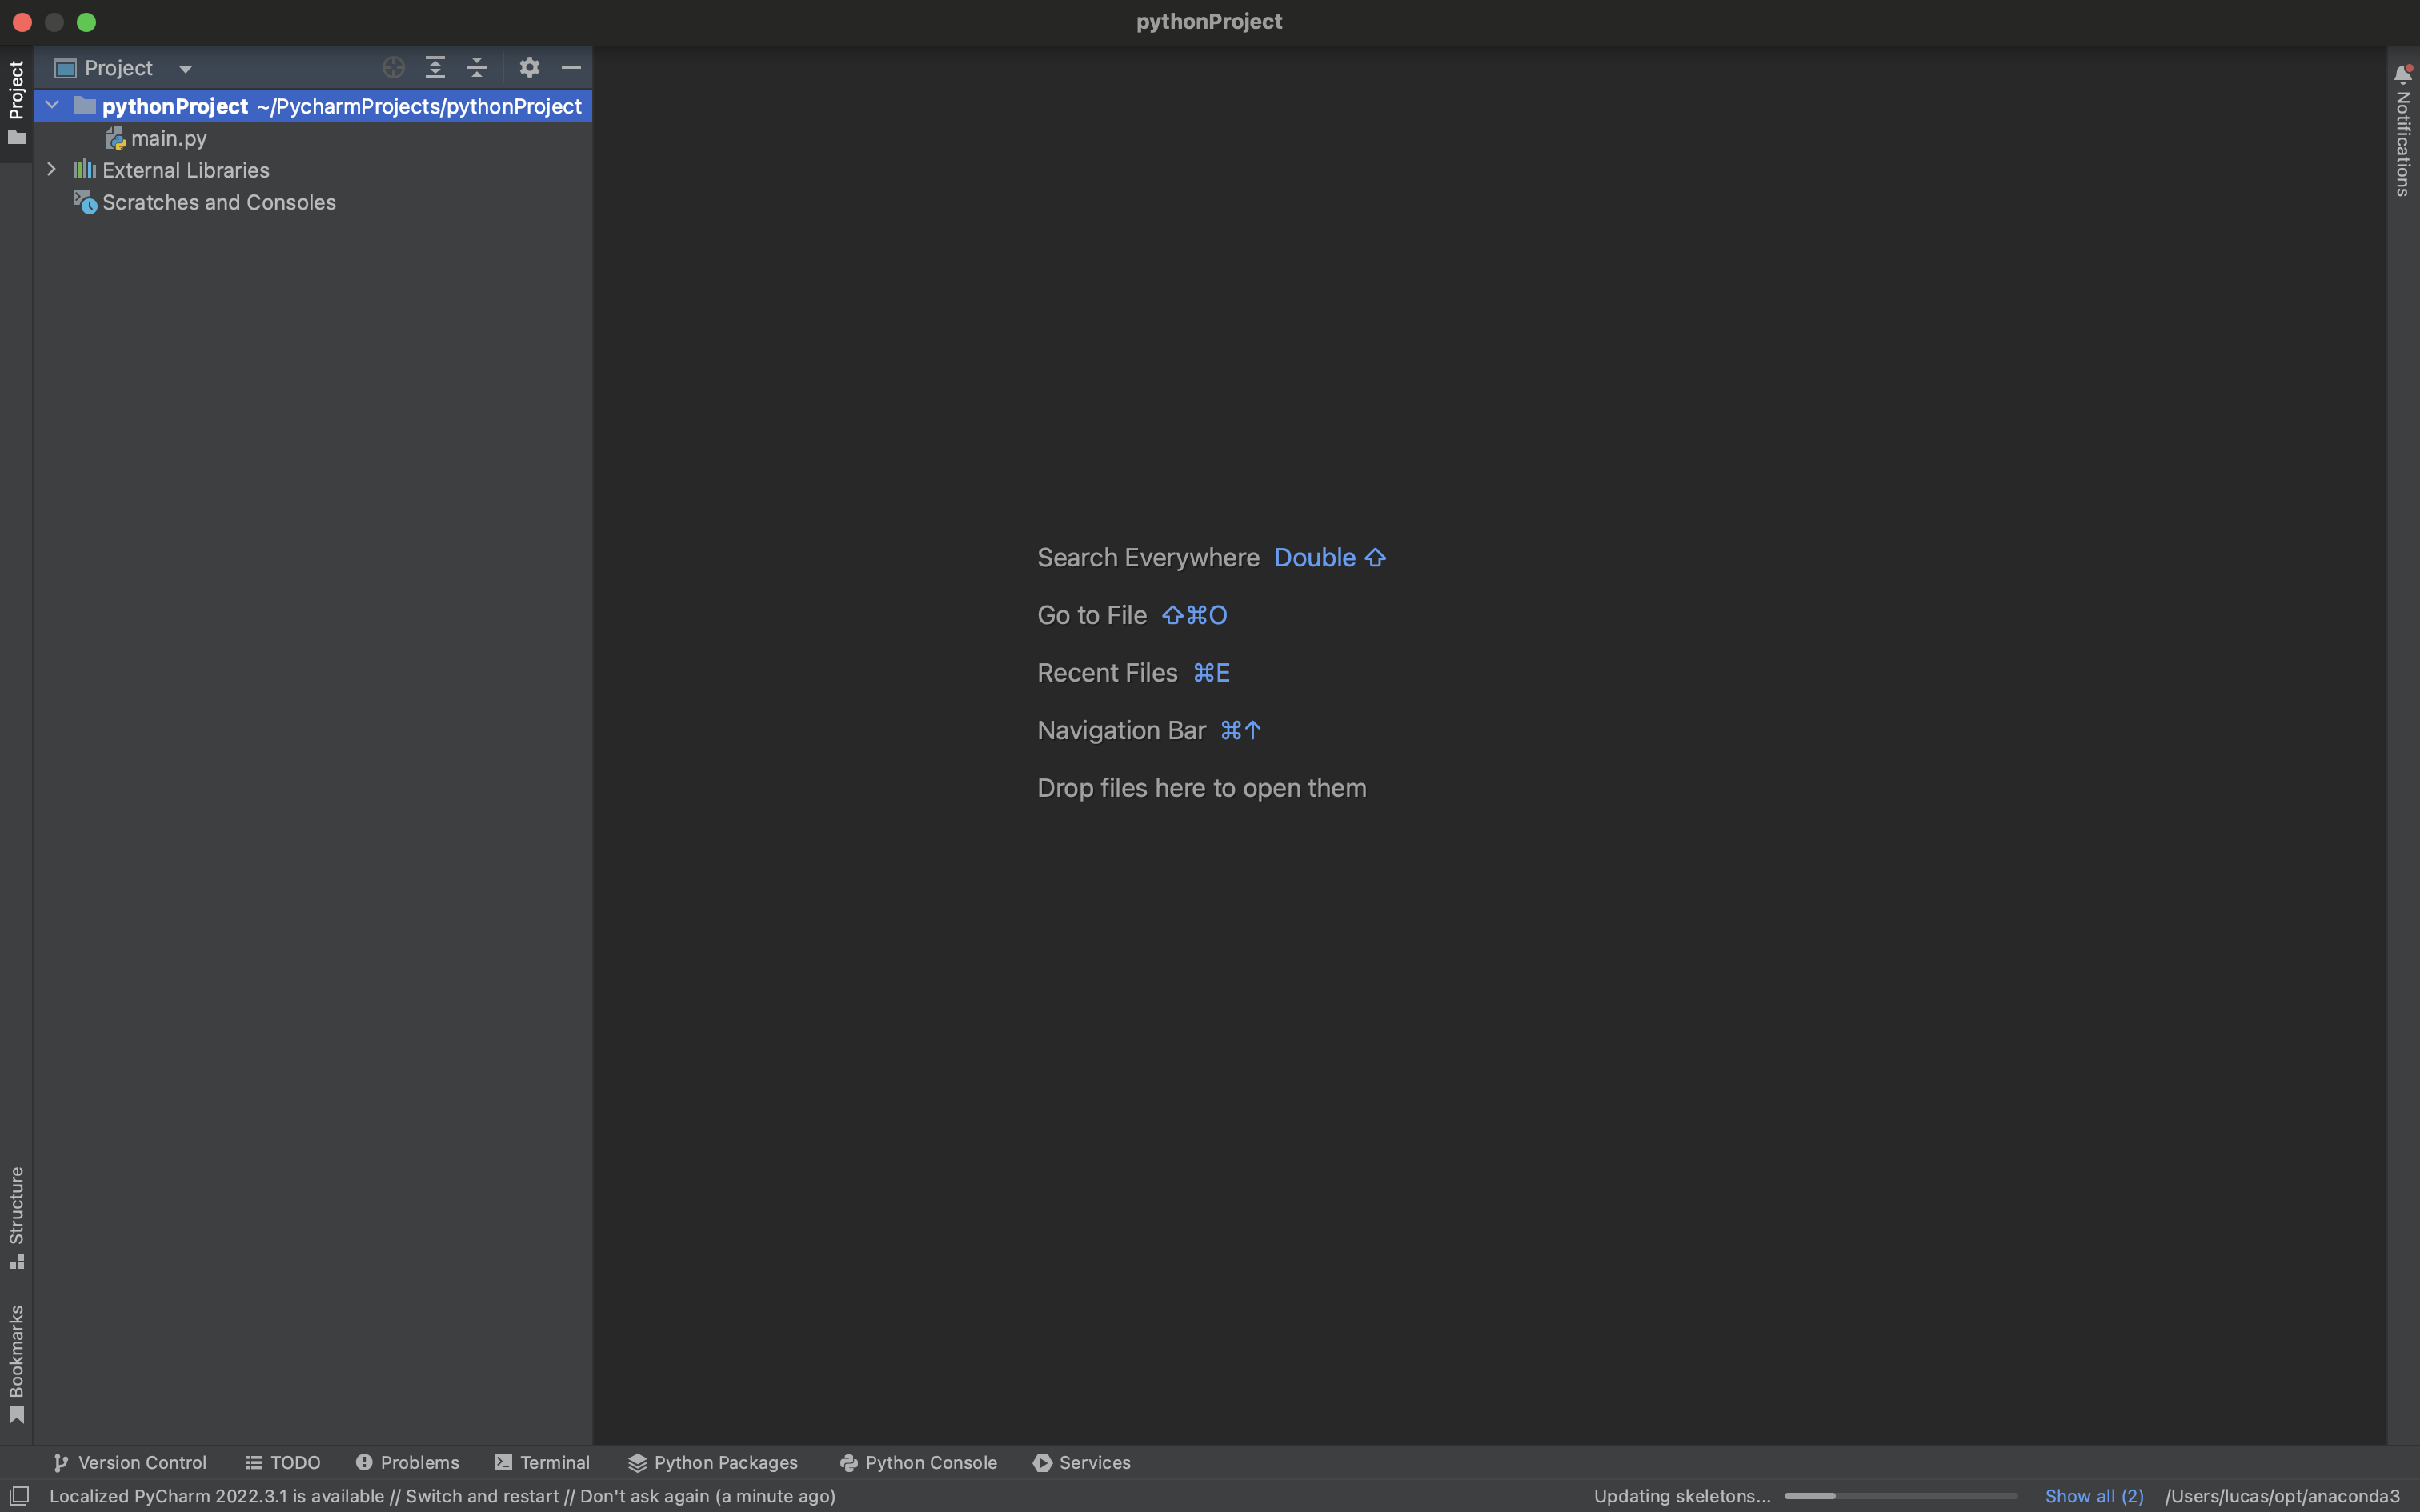Open Project panel gear options
Viewport: 2420px width, 1512px height.
pos(529,68)
